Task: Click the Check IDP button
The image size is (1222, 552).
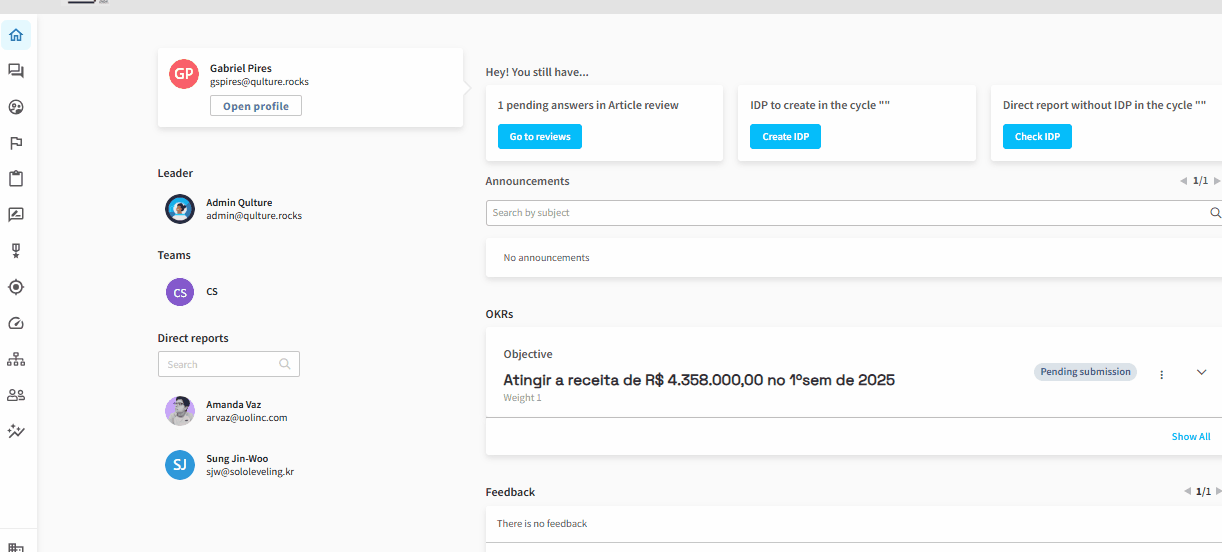Action: 1036,137
